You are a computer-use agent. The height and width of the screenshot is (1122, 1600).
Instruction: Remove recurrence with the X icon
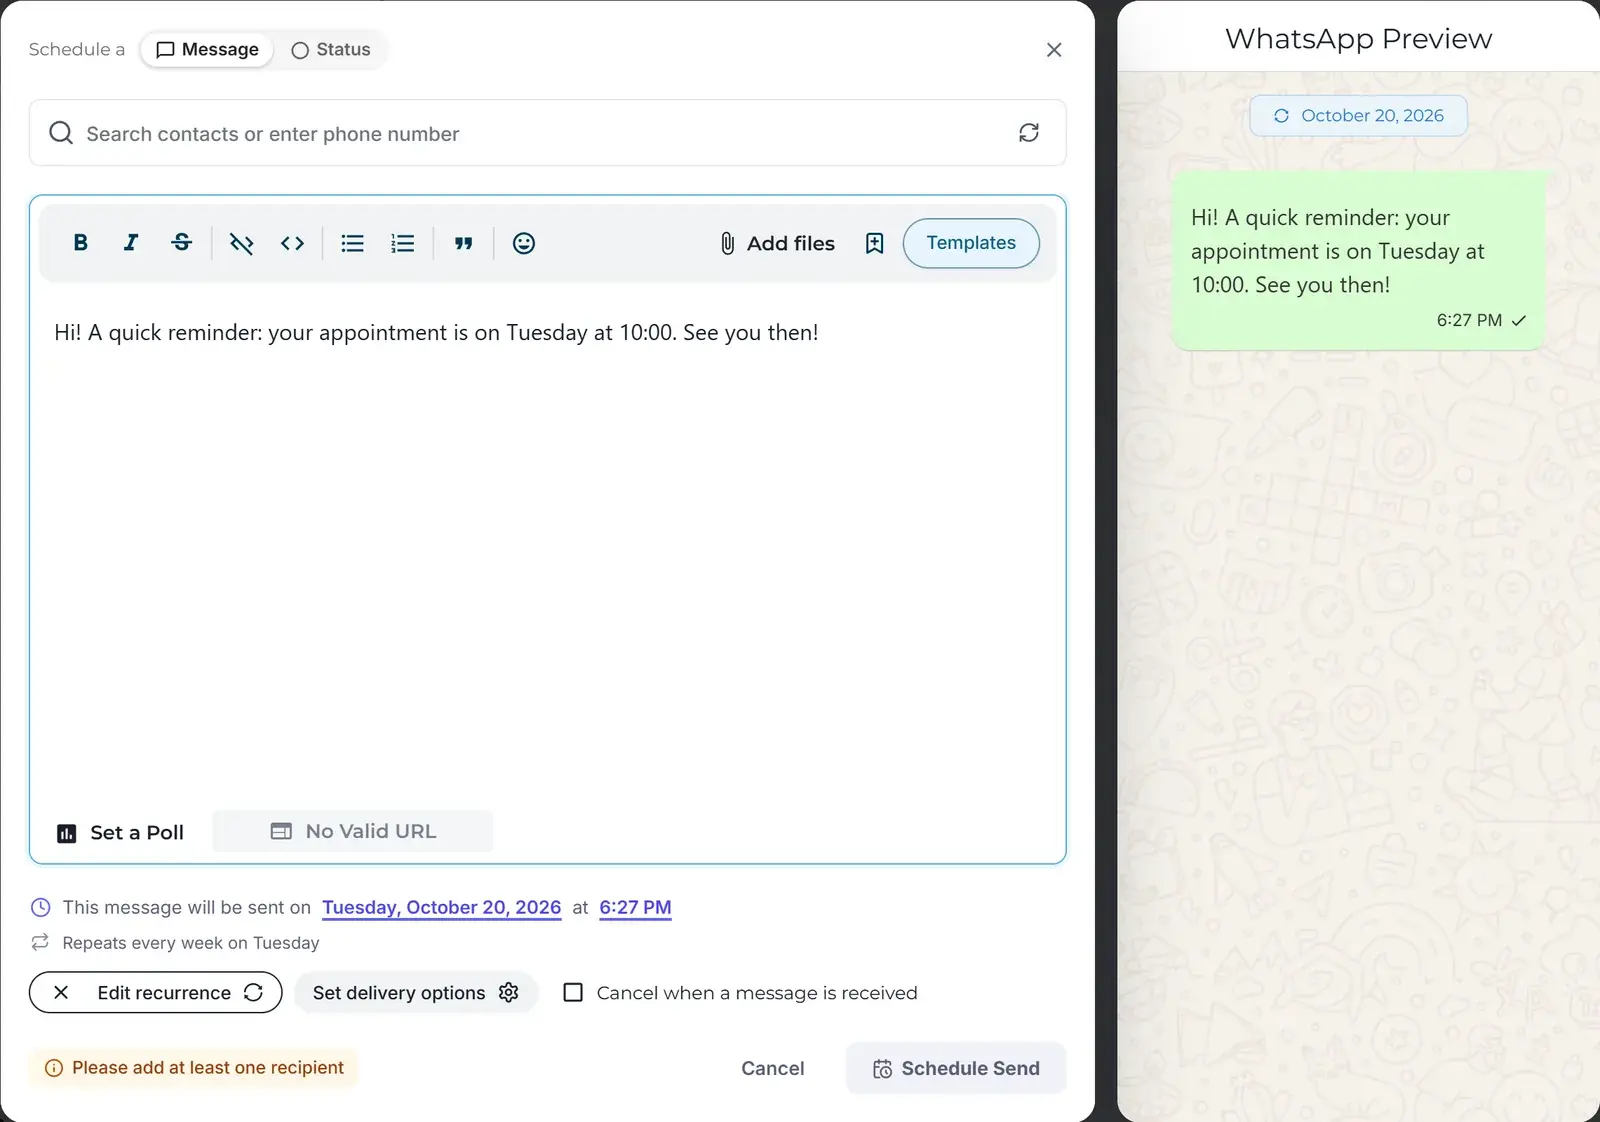pos(61,992)
